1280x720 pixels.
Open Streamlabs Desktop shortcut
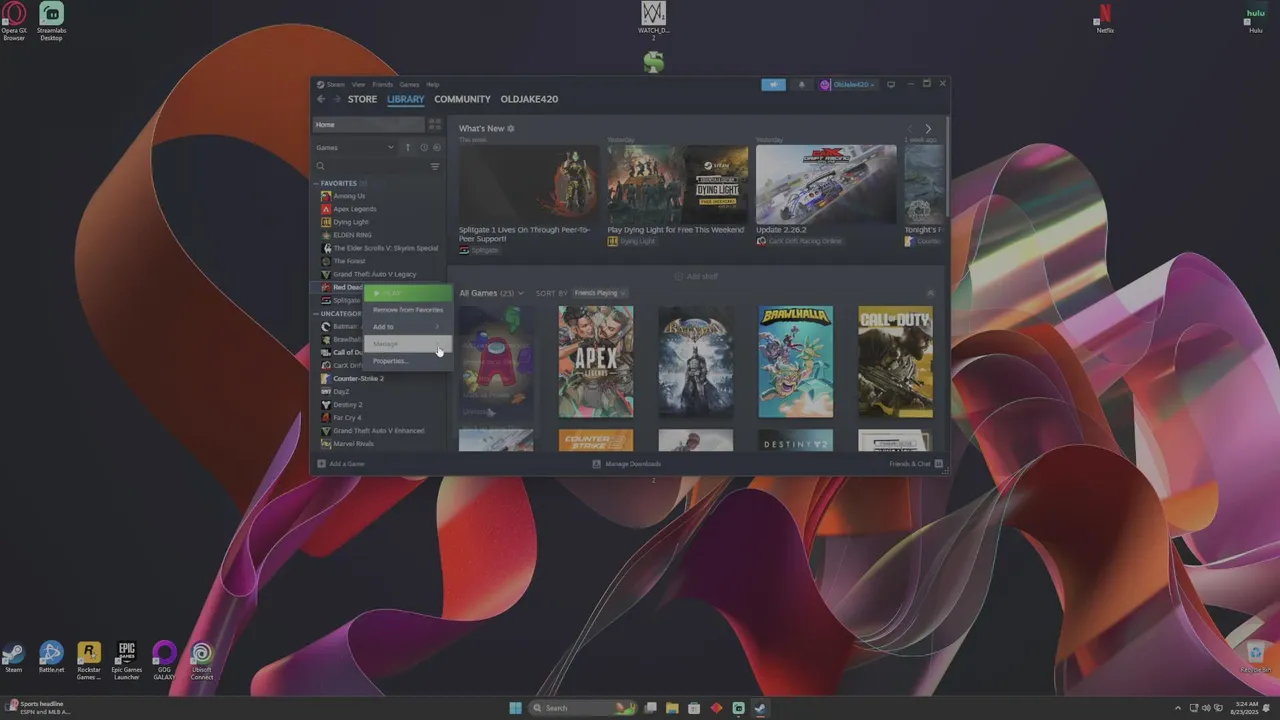(51, 20)
